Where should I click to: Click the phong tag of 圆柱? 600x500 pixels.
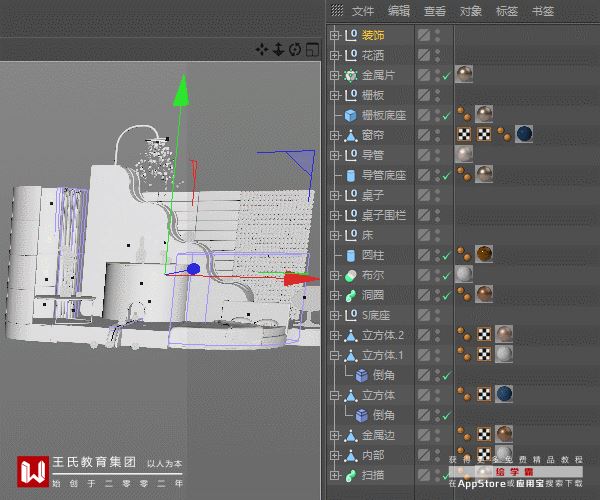464,254
